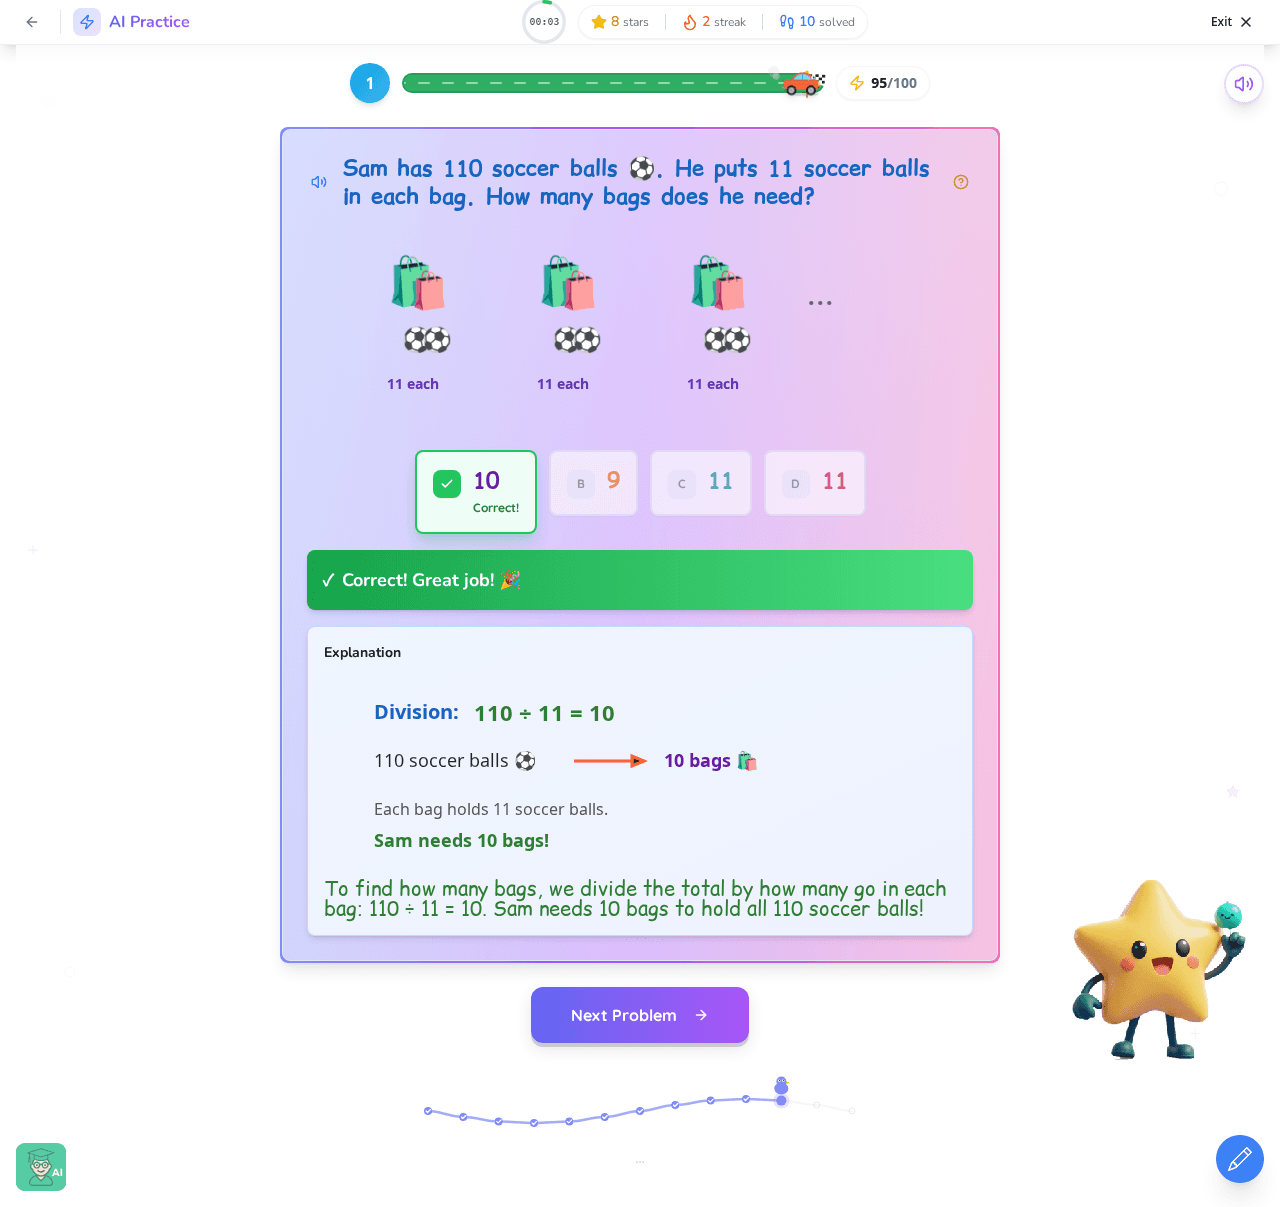
Task: Click the soccer ball emoji in question
Action: click(x=642, y=168)
